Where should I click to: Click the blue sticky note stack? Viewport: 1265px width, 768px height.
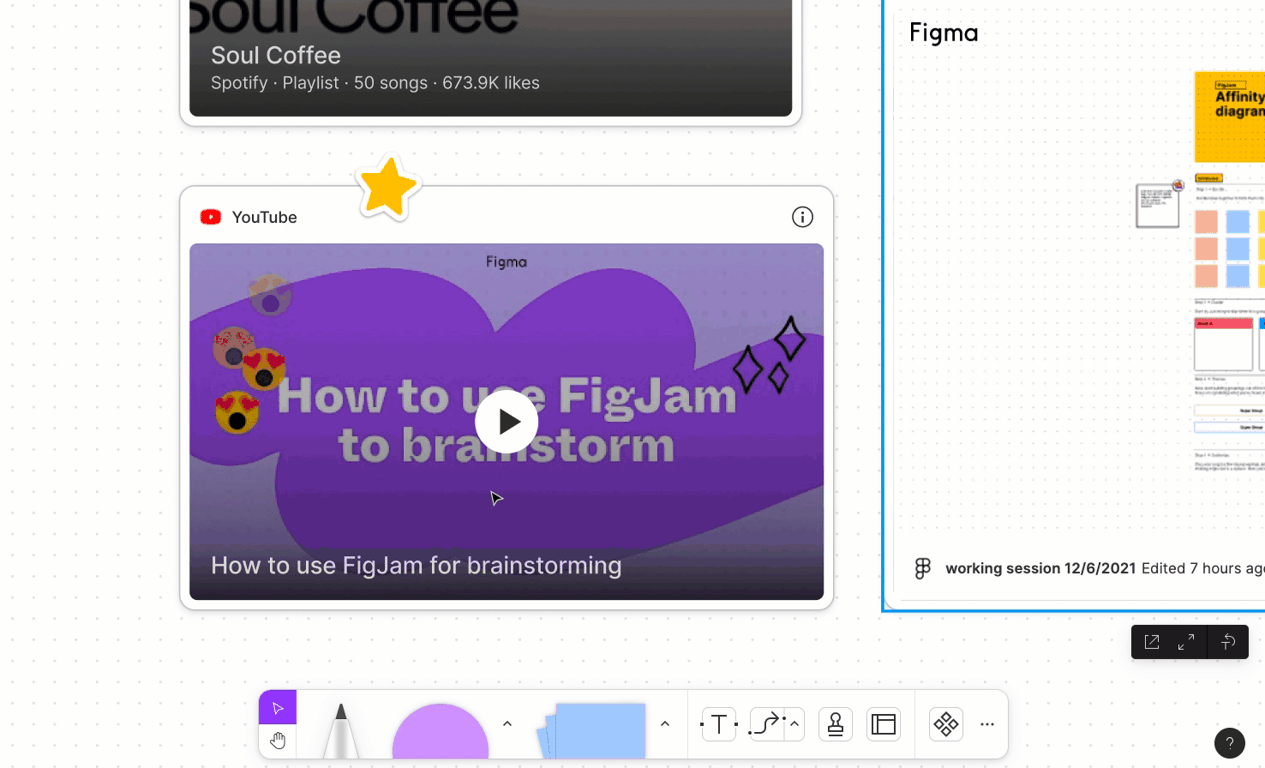click(x=596, y=731)
